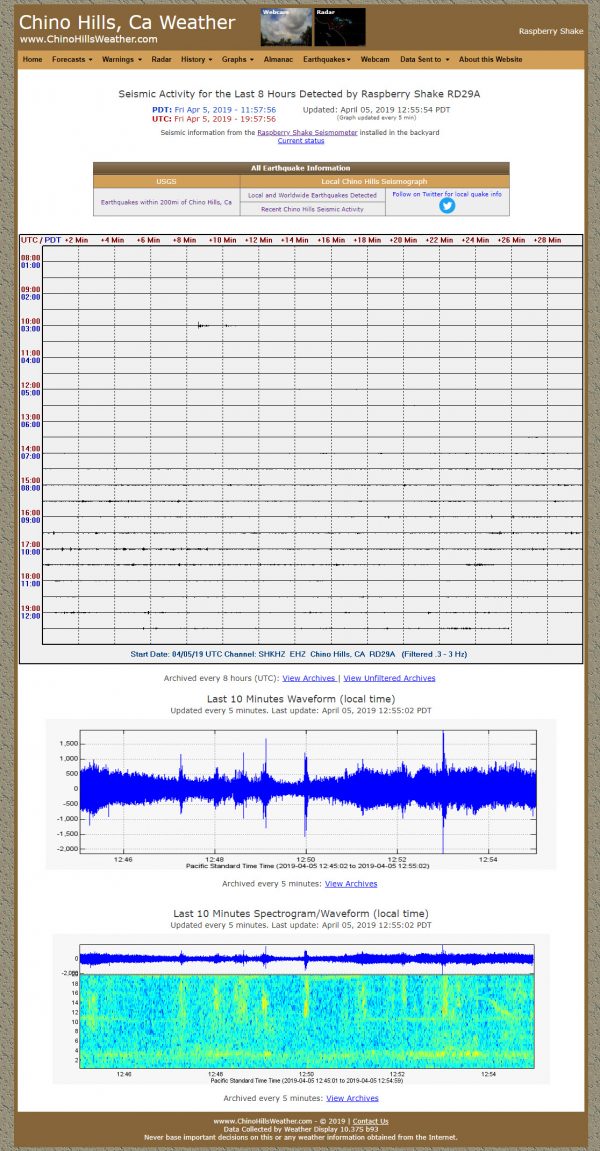The image size is (600, 1151).
Task: Click the All Earthquake Information table header
Action: pos(301,168)
